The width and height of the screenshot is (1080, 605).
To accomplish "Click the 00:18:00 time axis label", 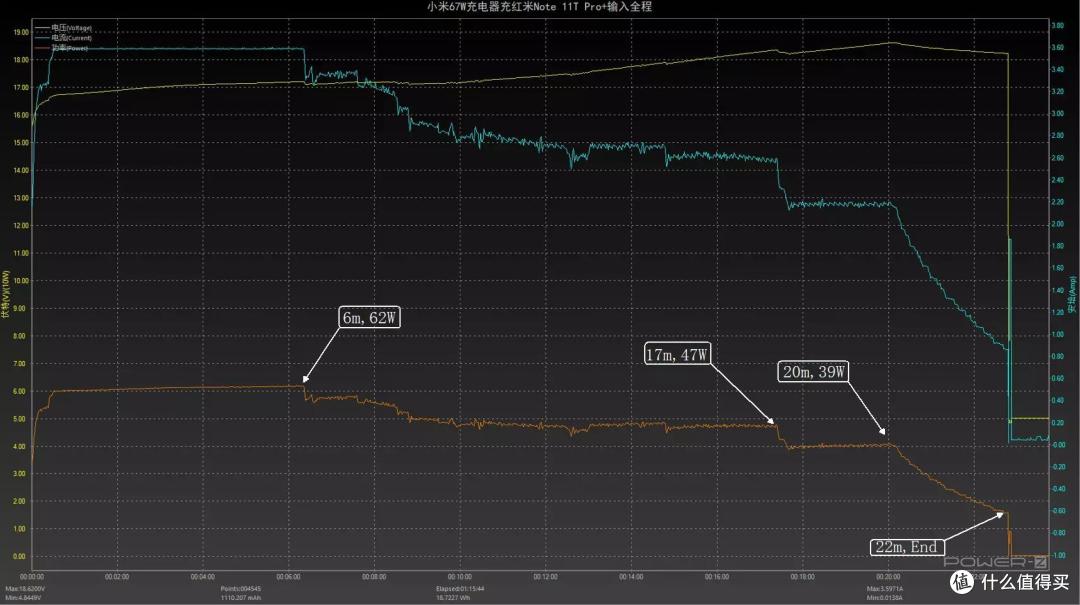I will [x=802, y=577].
